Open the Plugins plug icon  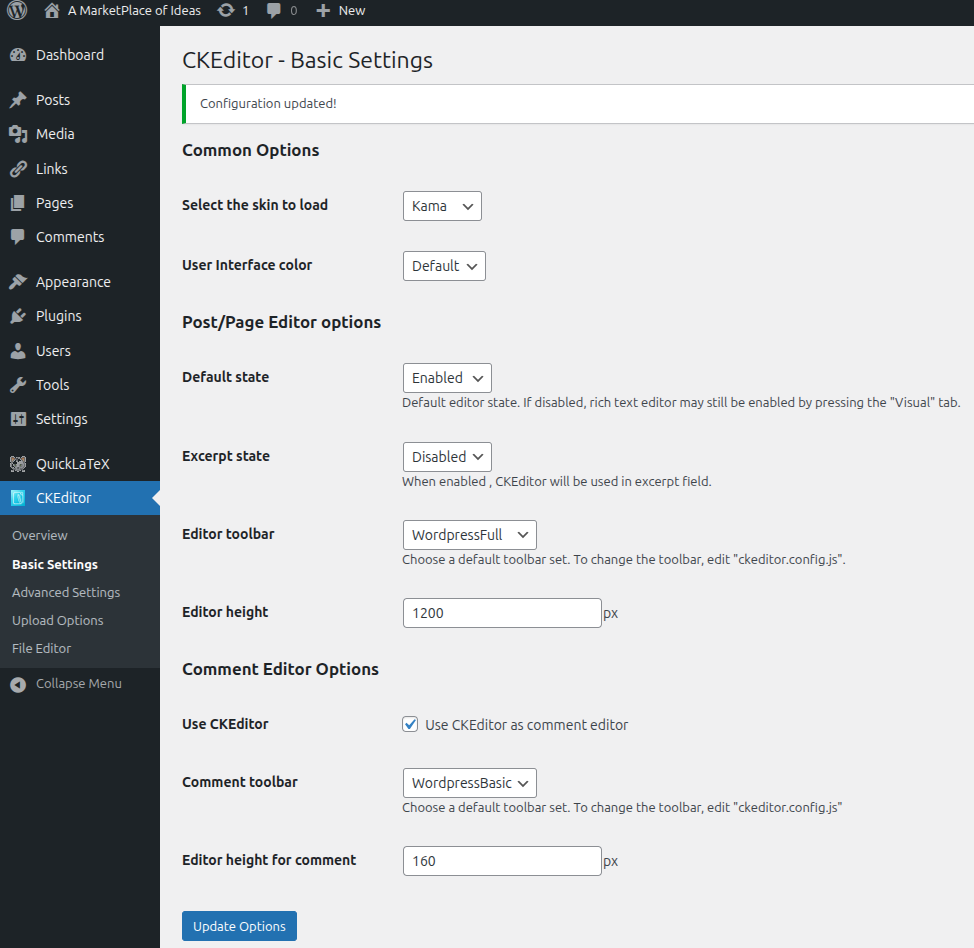(18, 316)
